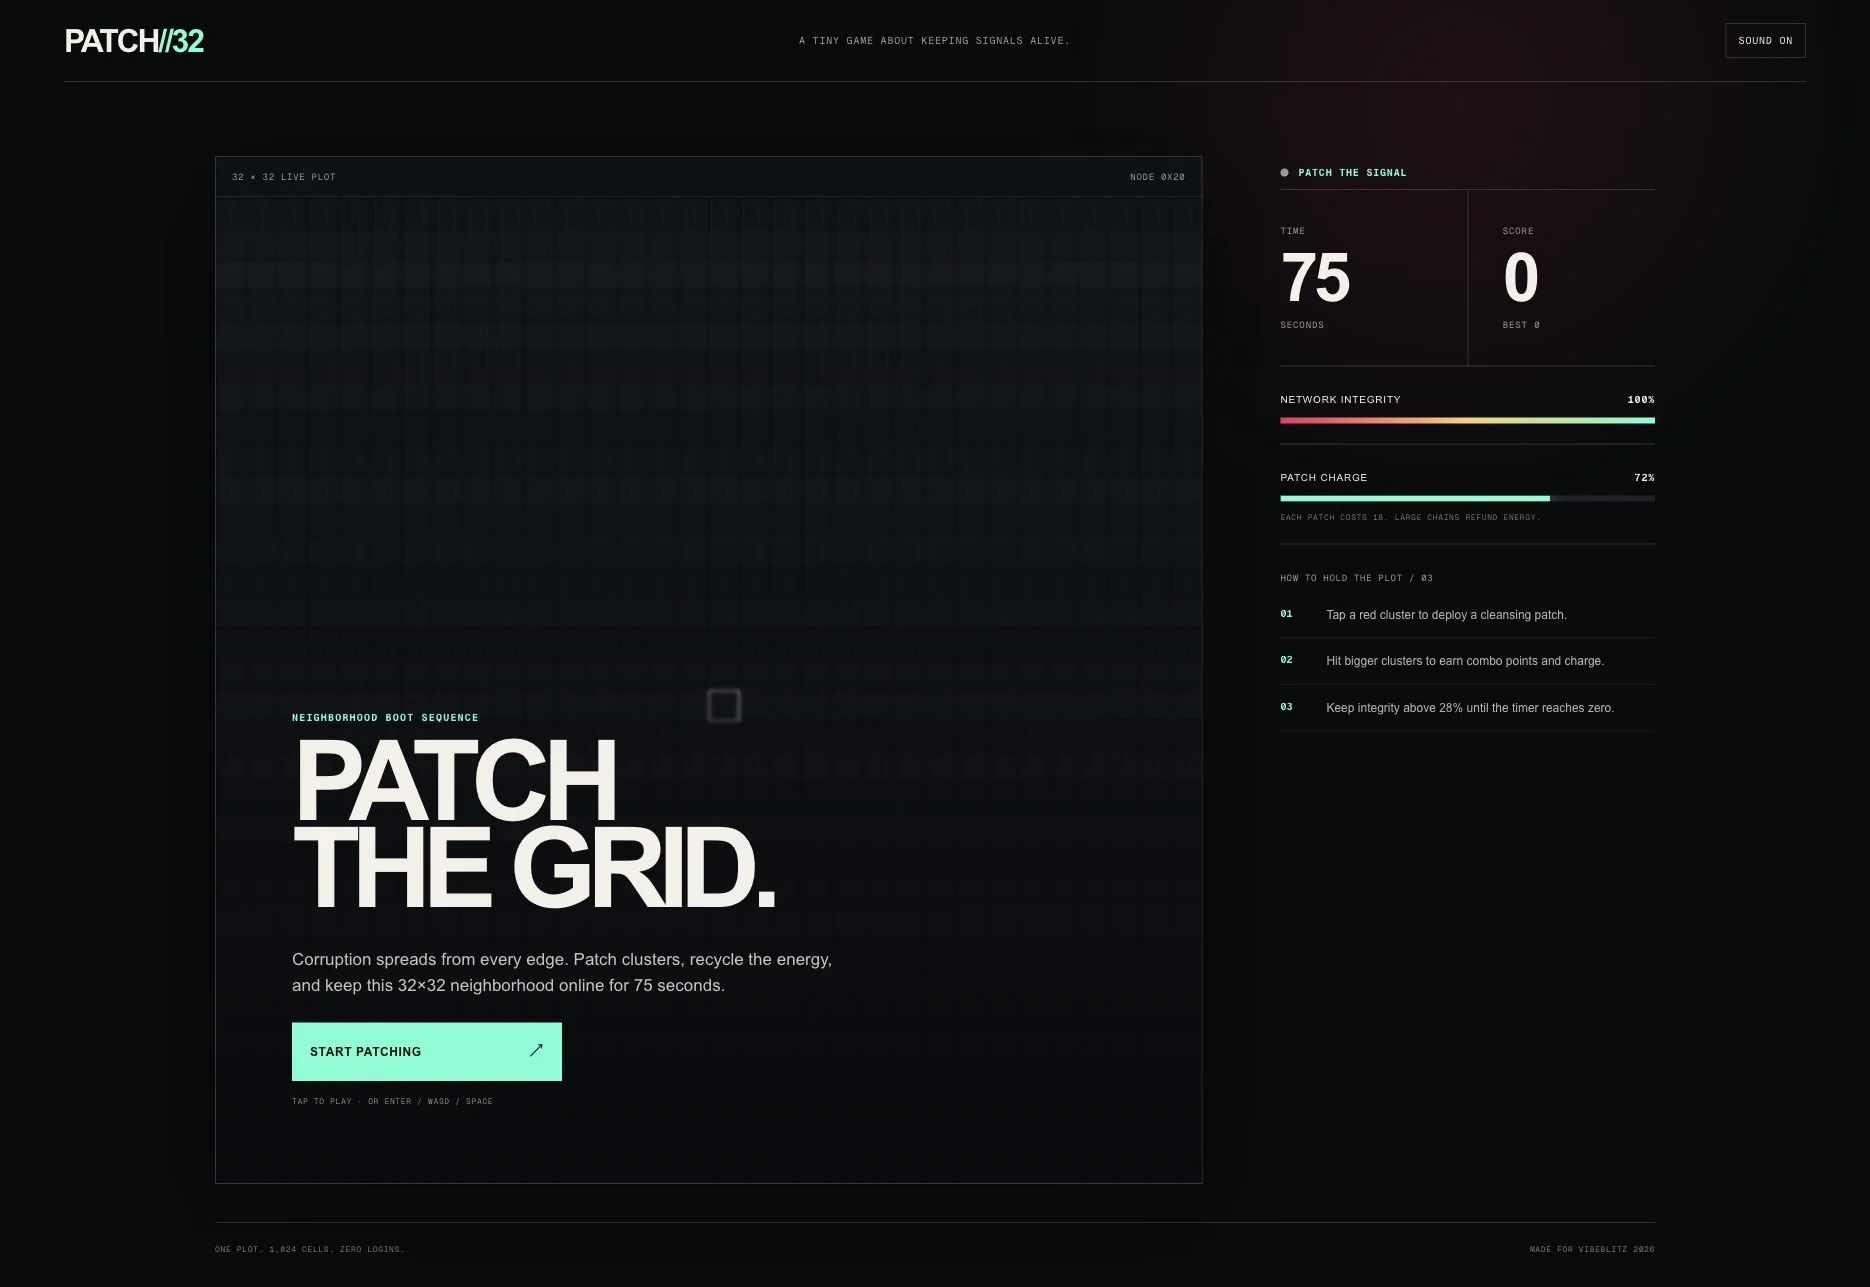
Task: Click the arrow icon on Start Patching
Action: tap(536, 1050)
